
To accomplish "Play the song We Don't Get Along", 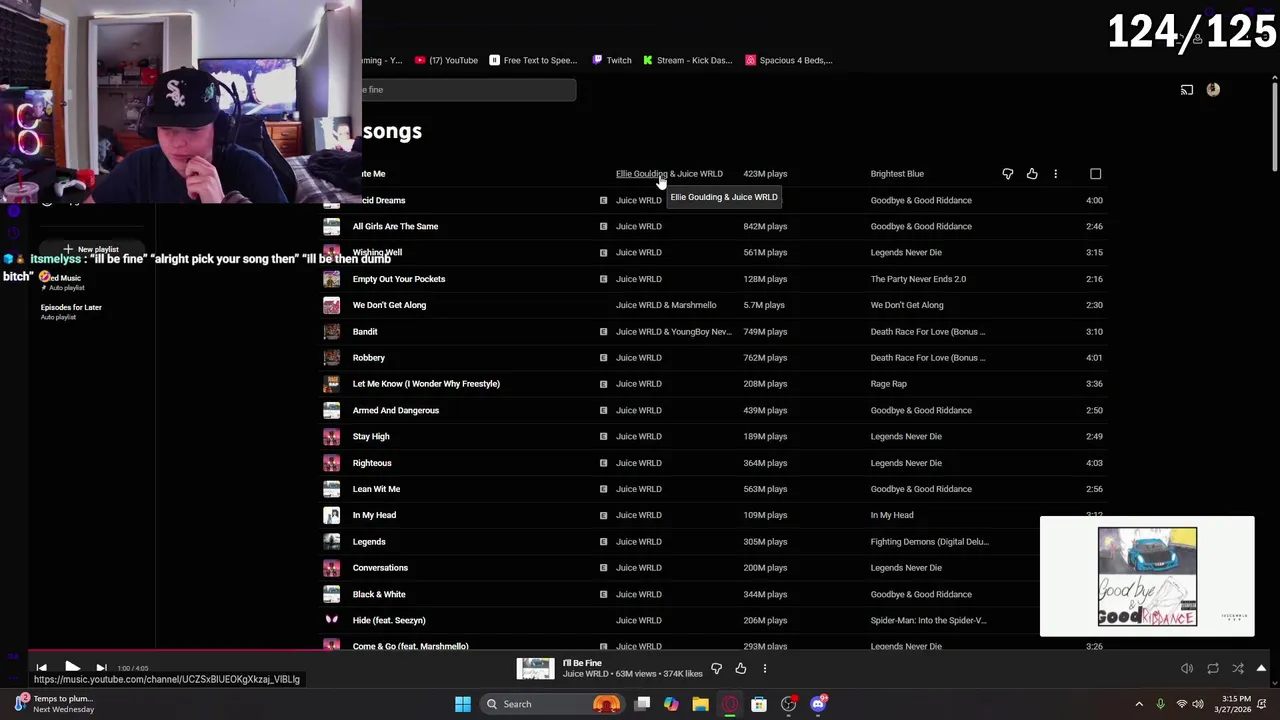I will click(389, 305).
